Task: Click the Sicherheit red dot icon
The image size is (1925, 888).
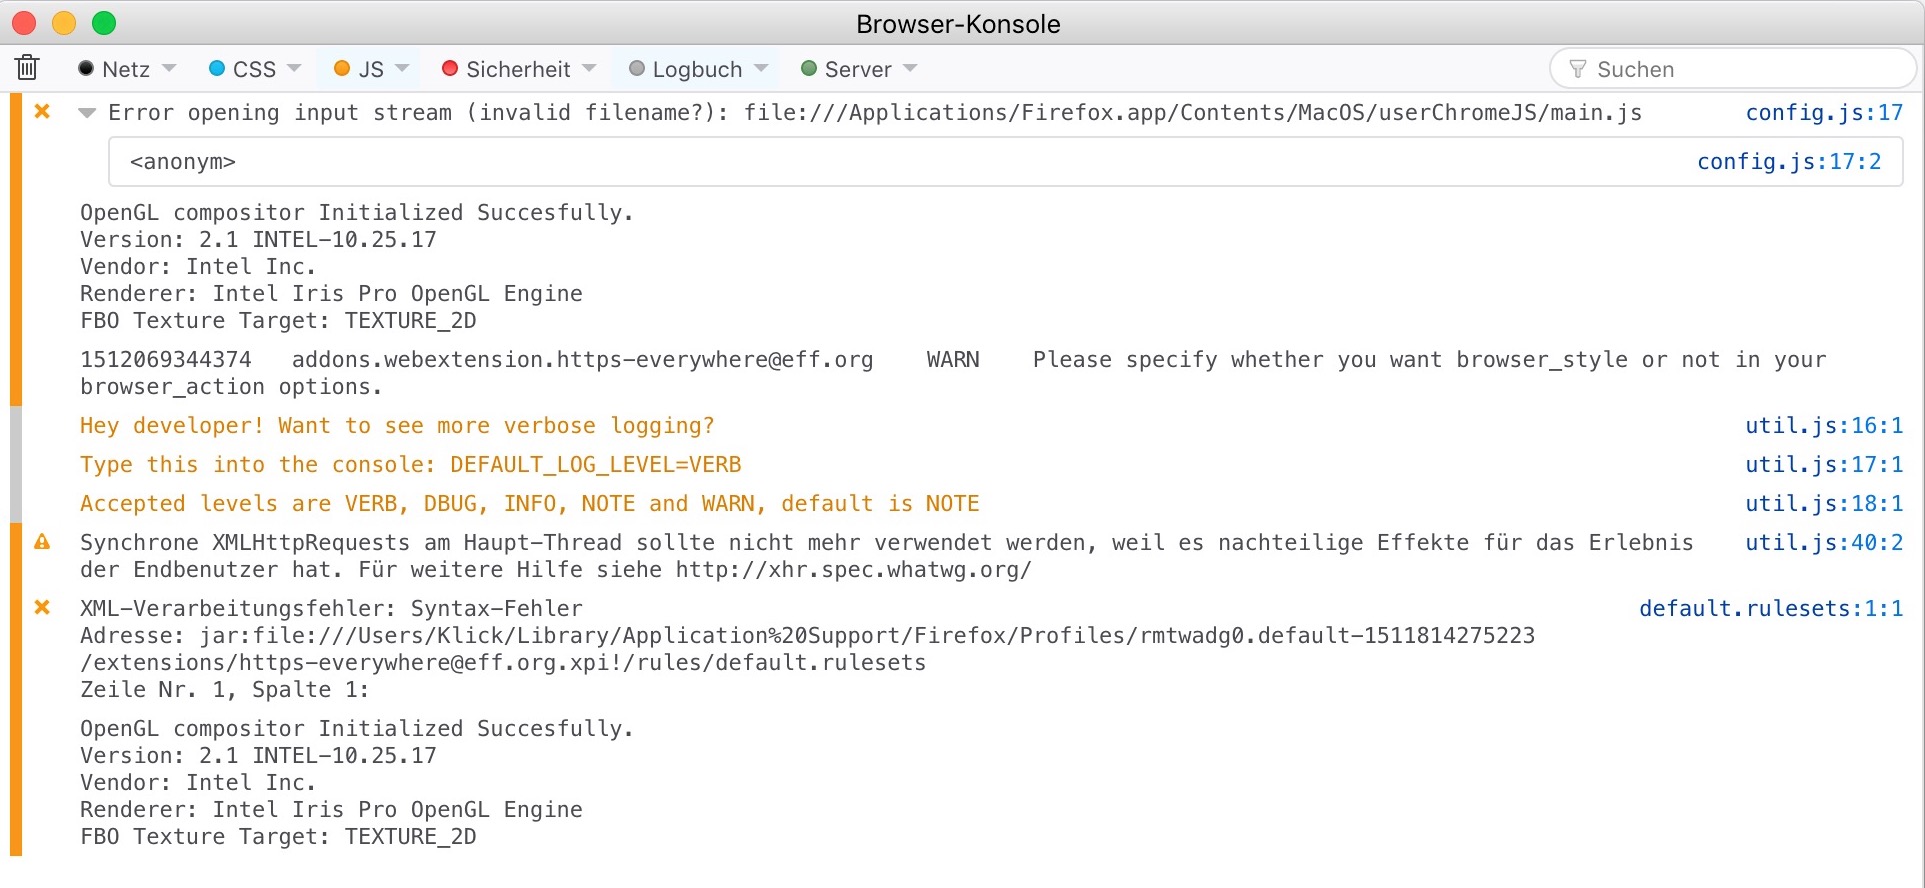Action: (450, 68)
